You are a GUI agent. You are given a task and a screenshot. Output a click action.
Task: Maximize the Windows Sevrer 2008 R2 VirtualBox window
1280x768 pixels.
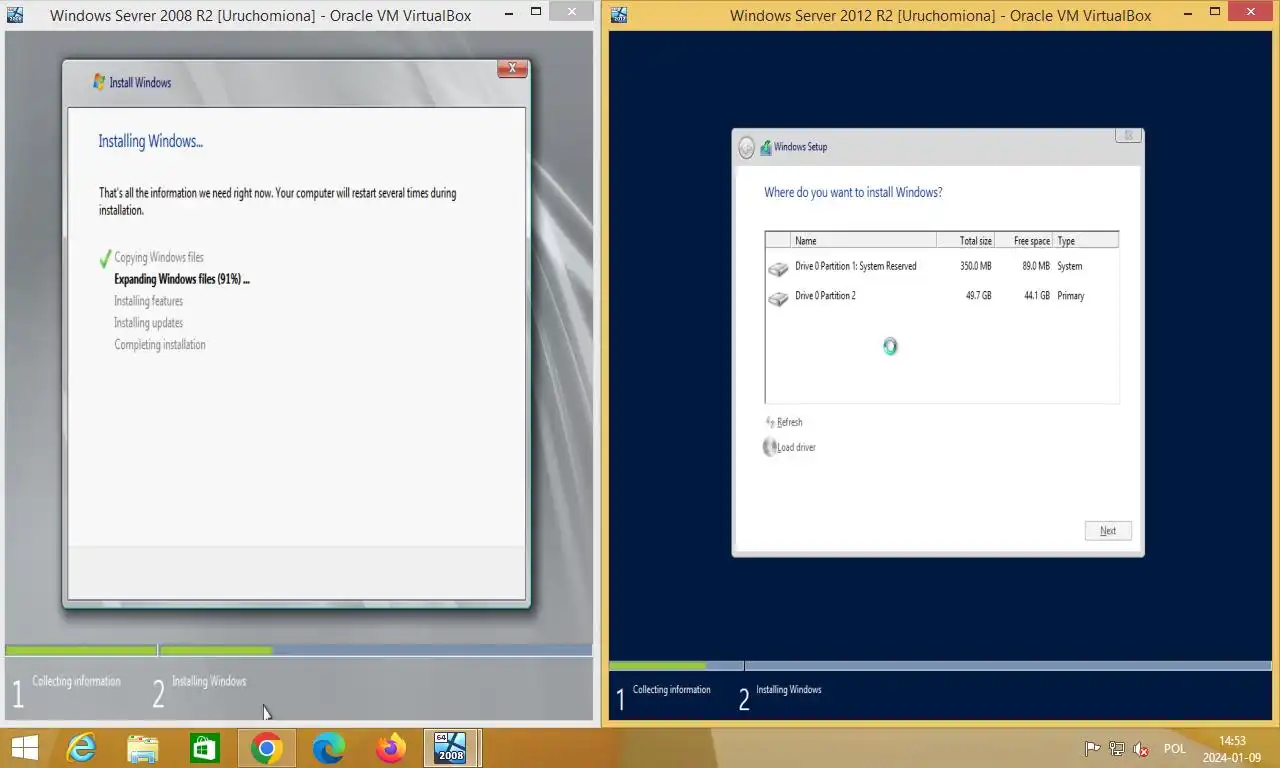click(x=535, y=12)
